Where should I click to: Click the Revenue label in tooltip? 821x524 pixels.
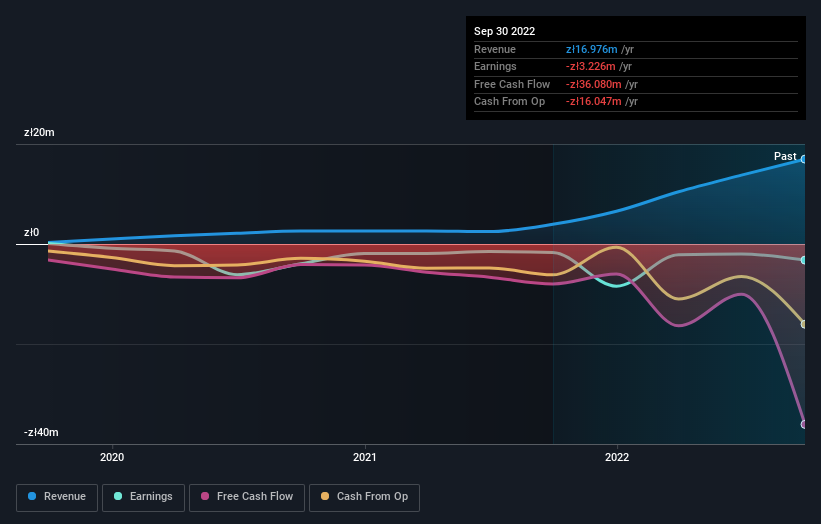495,49
